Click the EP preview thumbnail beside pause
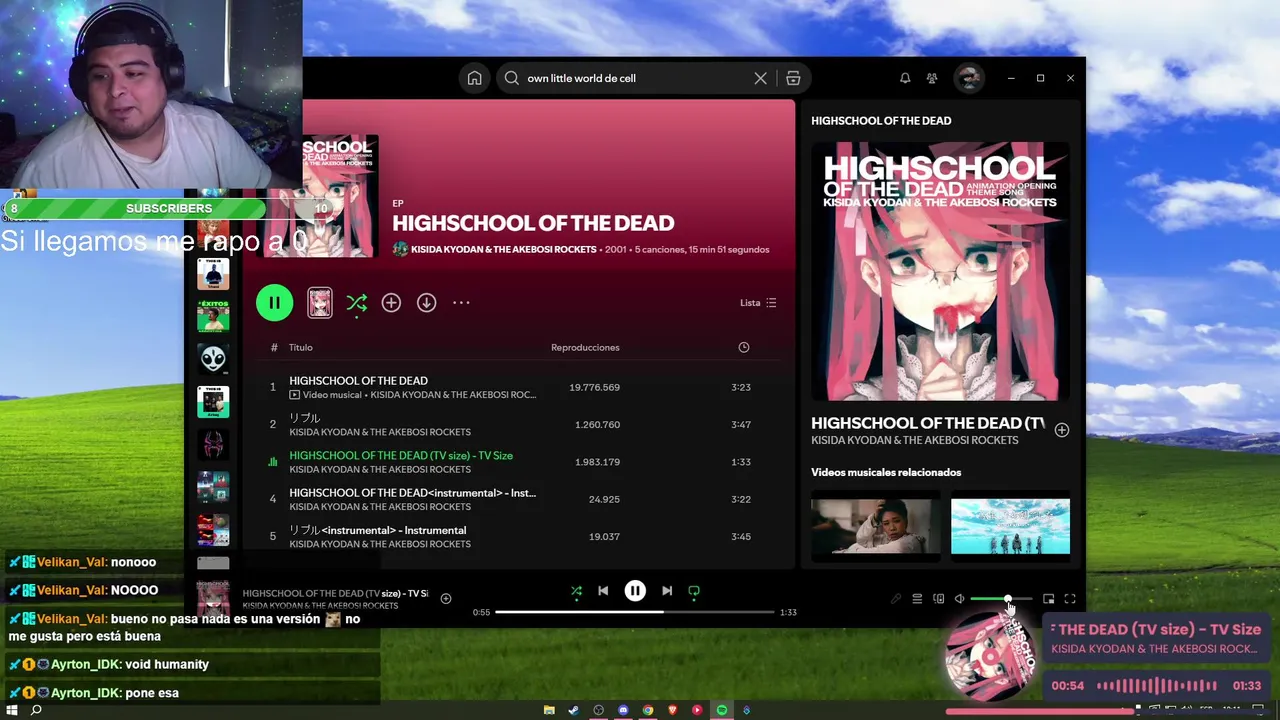1280x720 pixels. click(x=319, y=303)
